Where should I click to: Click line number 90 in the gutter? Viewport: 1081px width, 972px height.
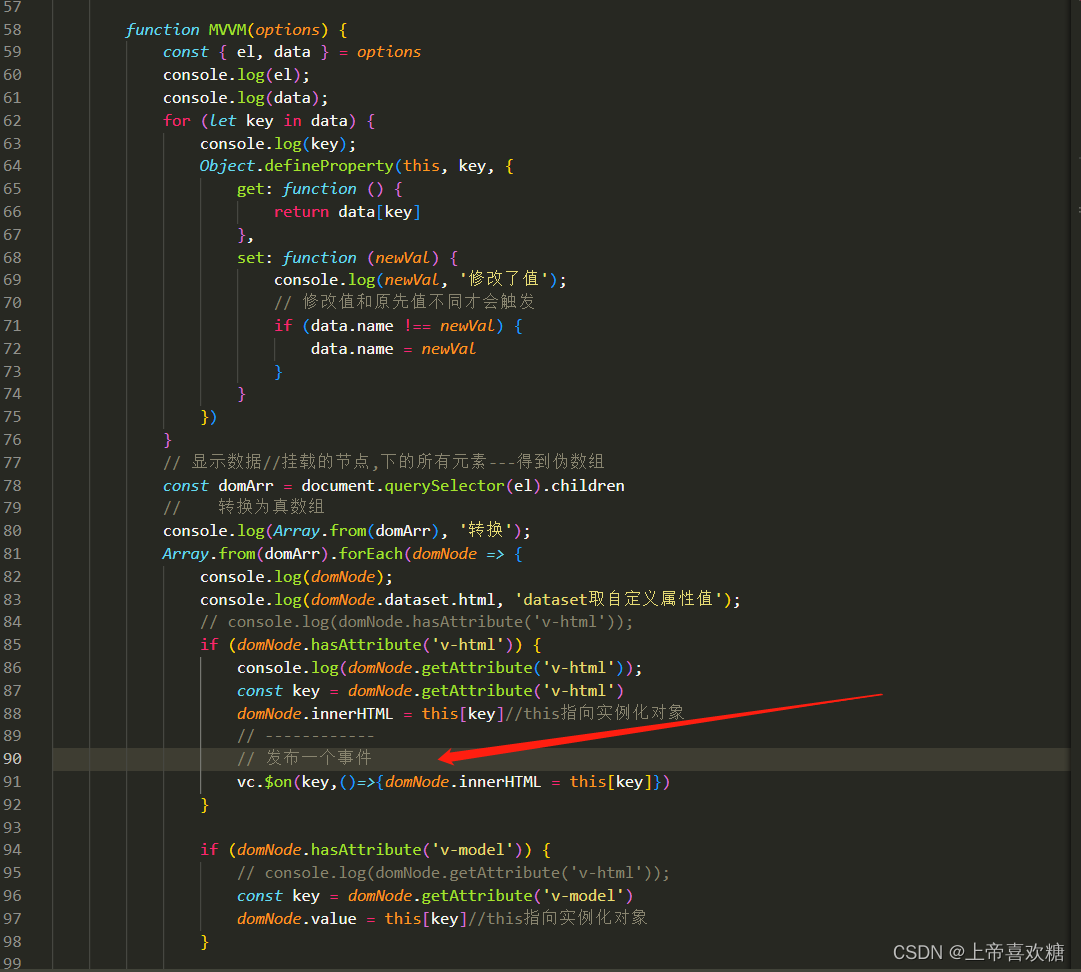click(12, 759)
